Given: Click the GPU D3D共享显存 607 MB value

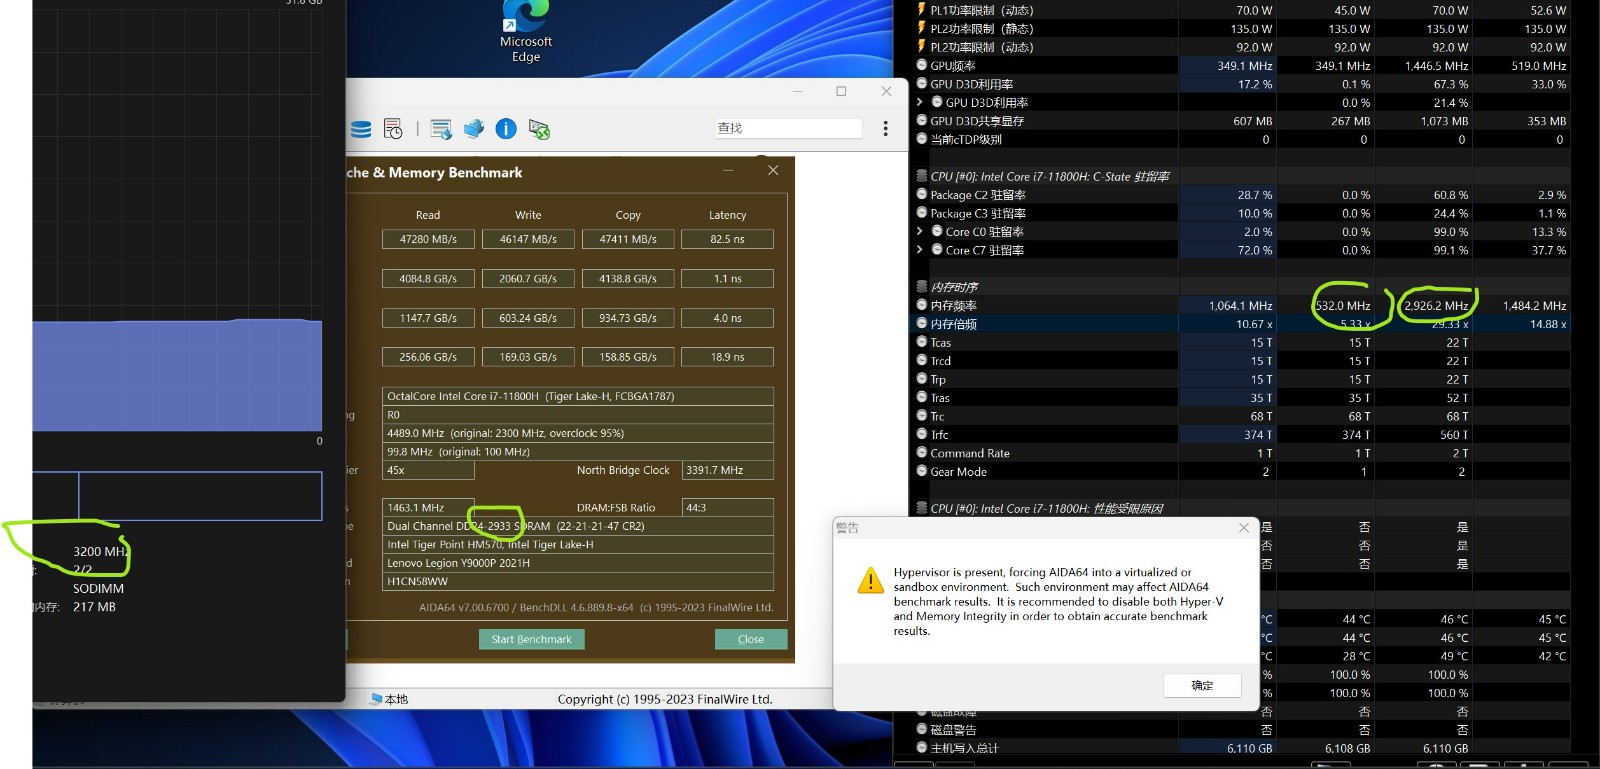Looking at the screenshot, I should (x=1253, y=121).
